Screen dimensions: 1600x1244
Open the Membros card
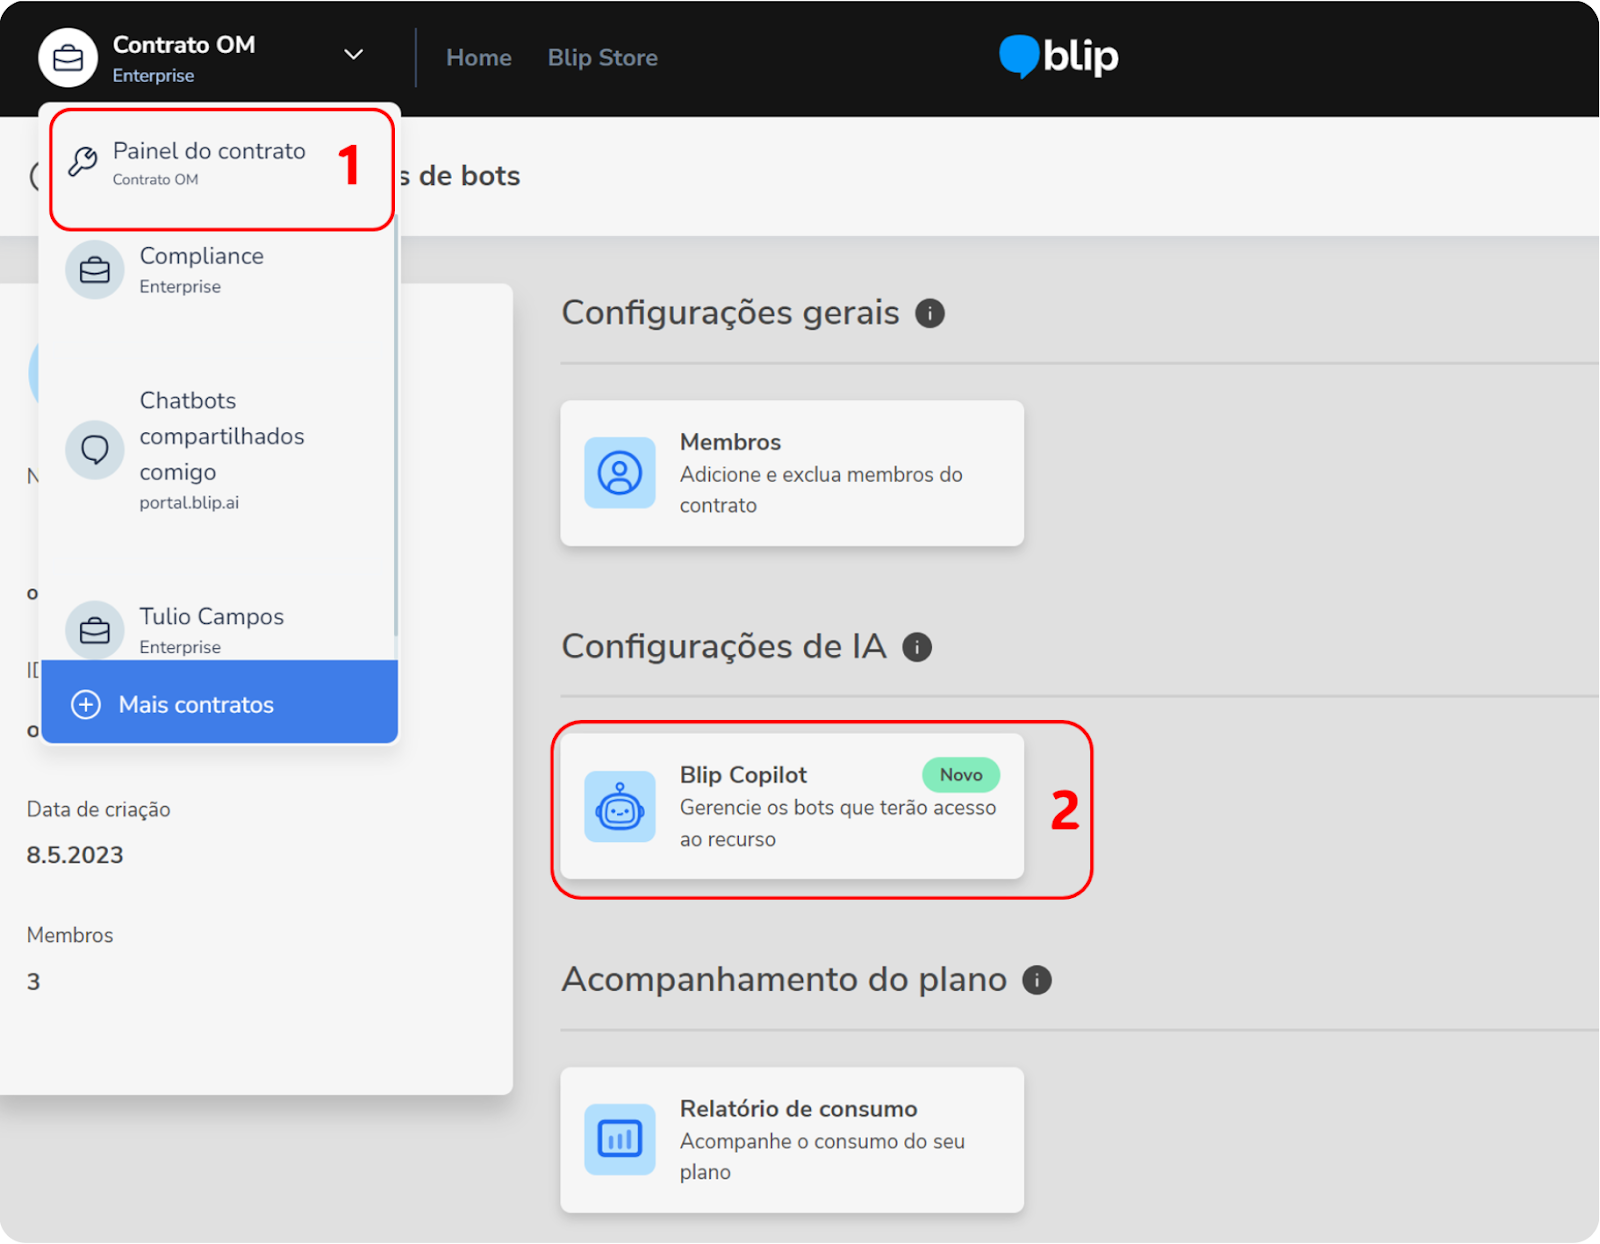(792, 473)
